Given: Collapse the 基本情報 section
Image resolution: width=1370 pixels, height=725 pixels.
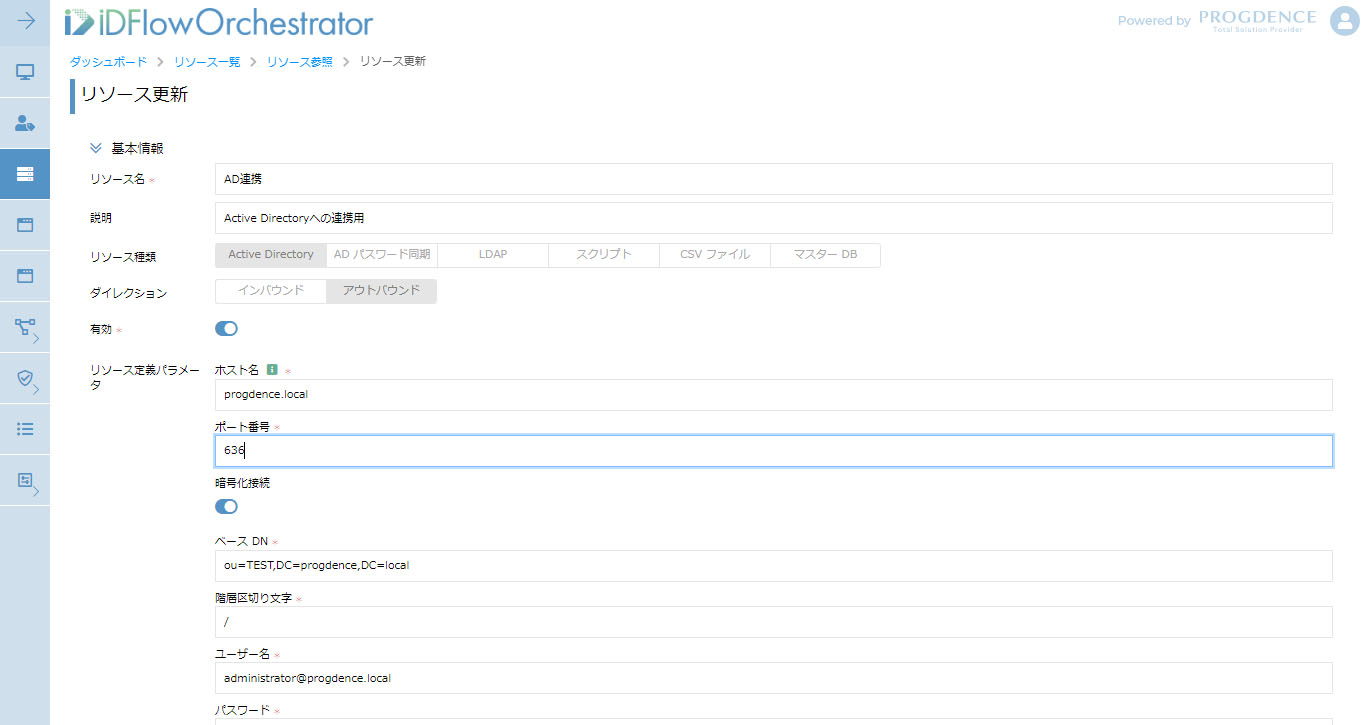Looking at the screenshot, I should pyautogui.click(x=96, y=148).
